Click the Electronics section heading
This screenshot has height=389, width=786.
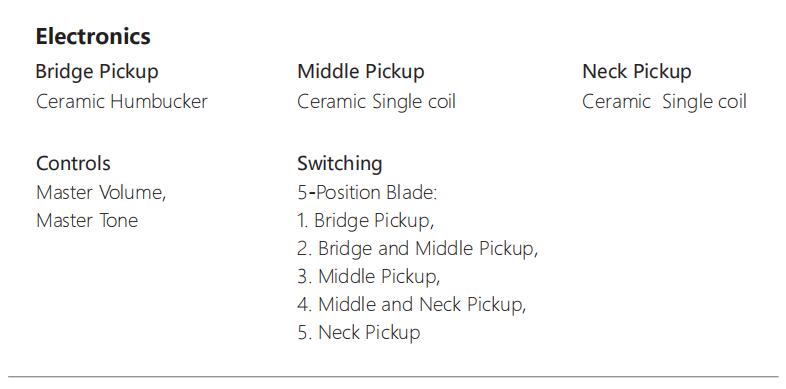pos(93,37)
